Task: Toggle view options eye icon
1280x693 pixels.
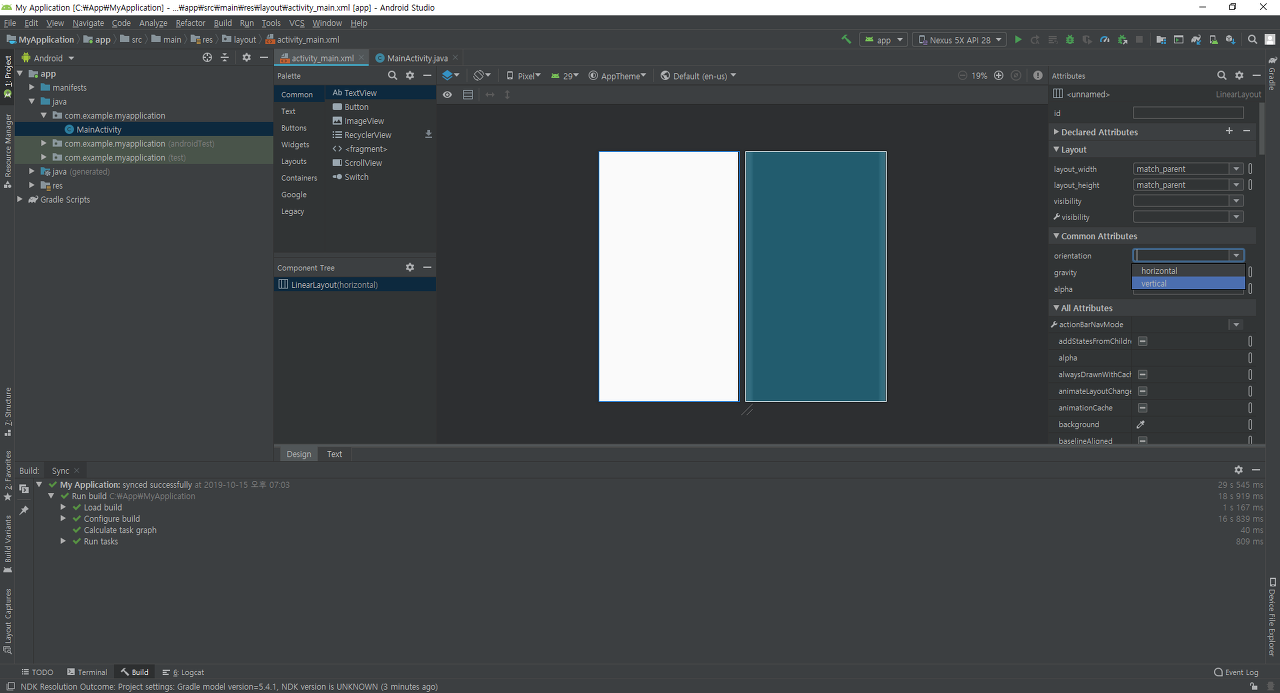Action: pyautogui.click(x=448, y=95)
